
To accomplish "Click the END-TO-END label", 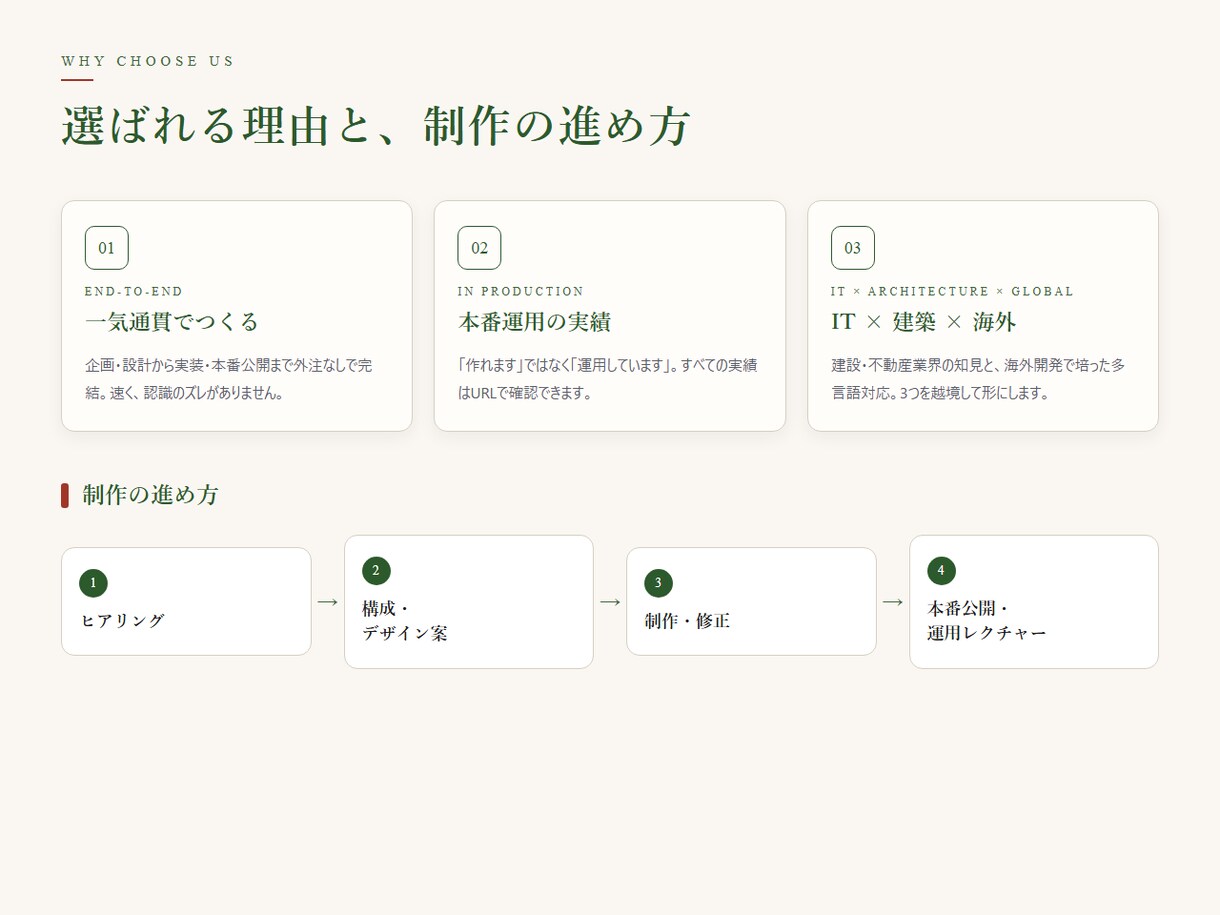I will pyautogui.click(x=134, y=292).
